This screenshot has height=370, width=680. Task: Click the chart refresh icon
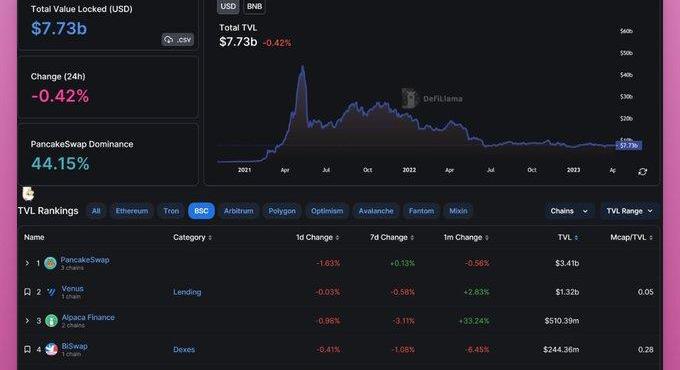[x=643, y=172]
